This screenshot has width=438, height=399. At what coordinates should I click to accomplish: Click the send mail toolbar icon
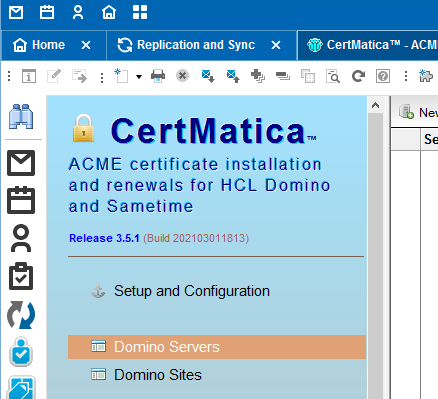(233, 76)
